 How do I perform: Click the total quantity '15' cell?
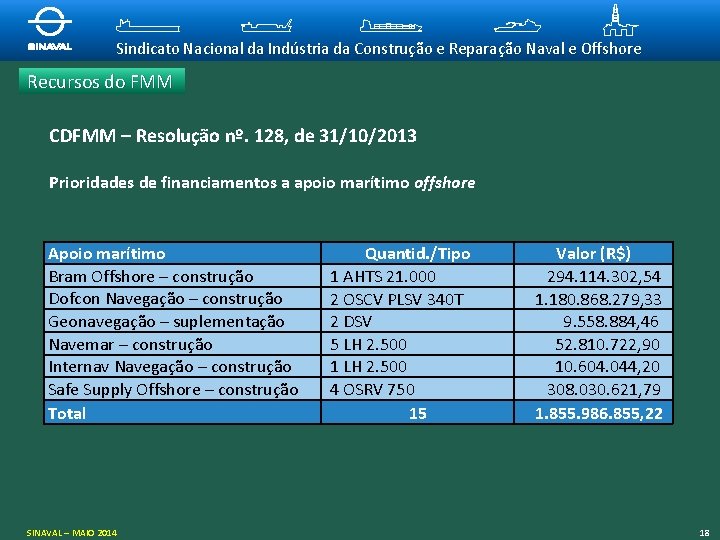417,413
